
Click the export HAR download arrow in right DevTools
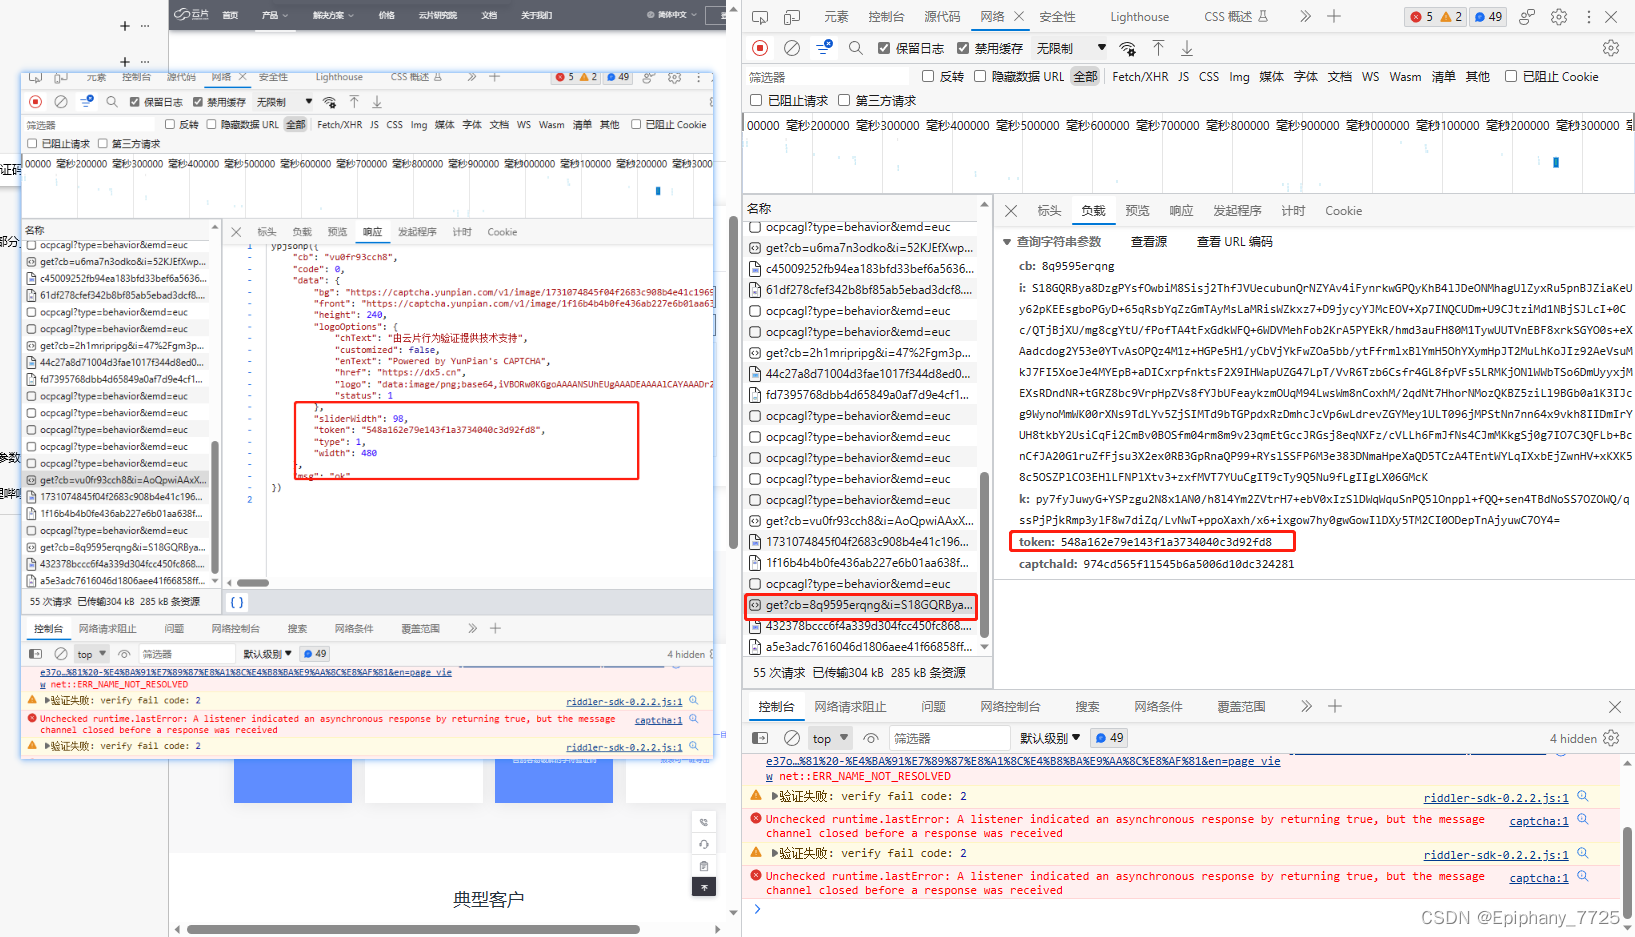[x=1187, y=48]
